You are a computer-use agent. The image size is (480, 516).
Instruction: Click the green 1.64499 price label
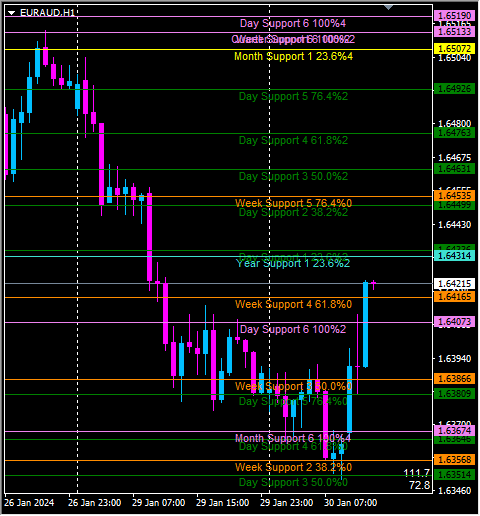(455, 205)
